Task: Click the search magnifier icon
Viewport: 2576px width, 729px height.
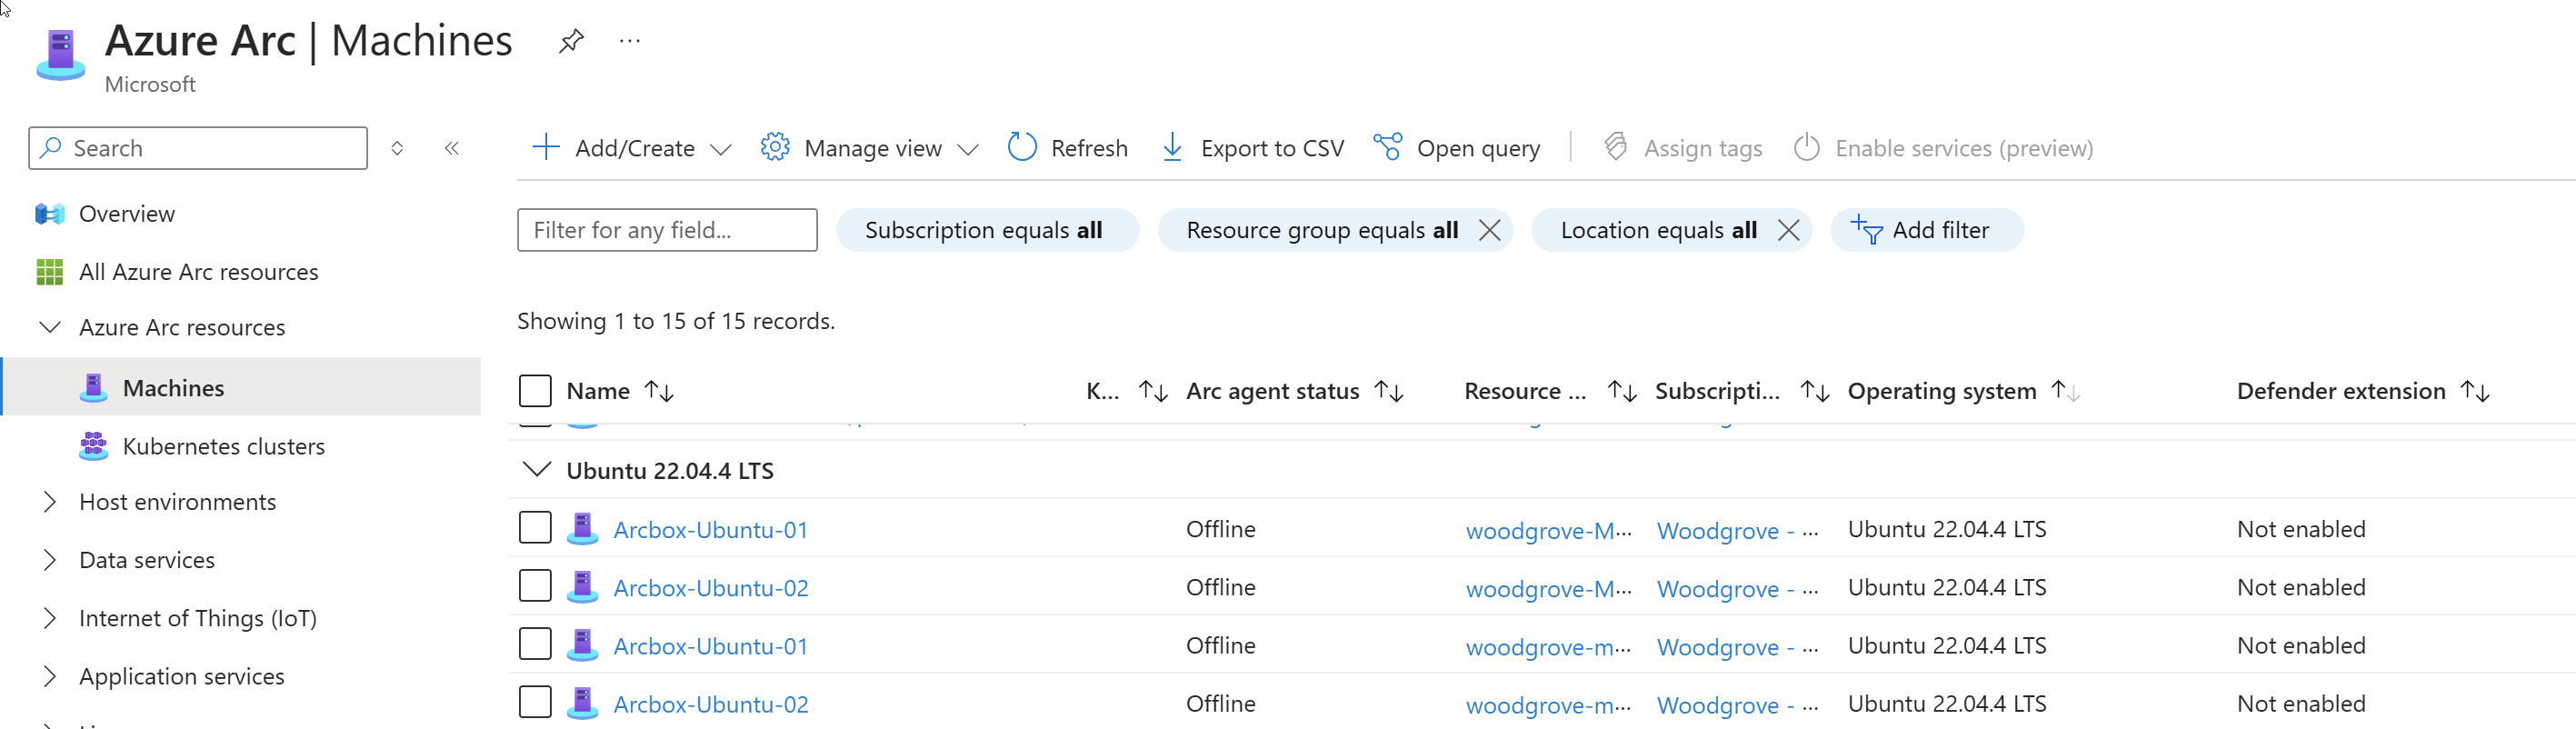Action: (50, 148)
